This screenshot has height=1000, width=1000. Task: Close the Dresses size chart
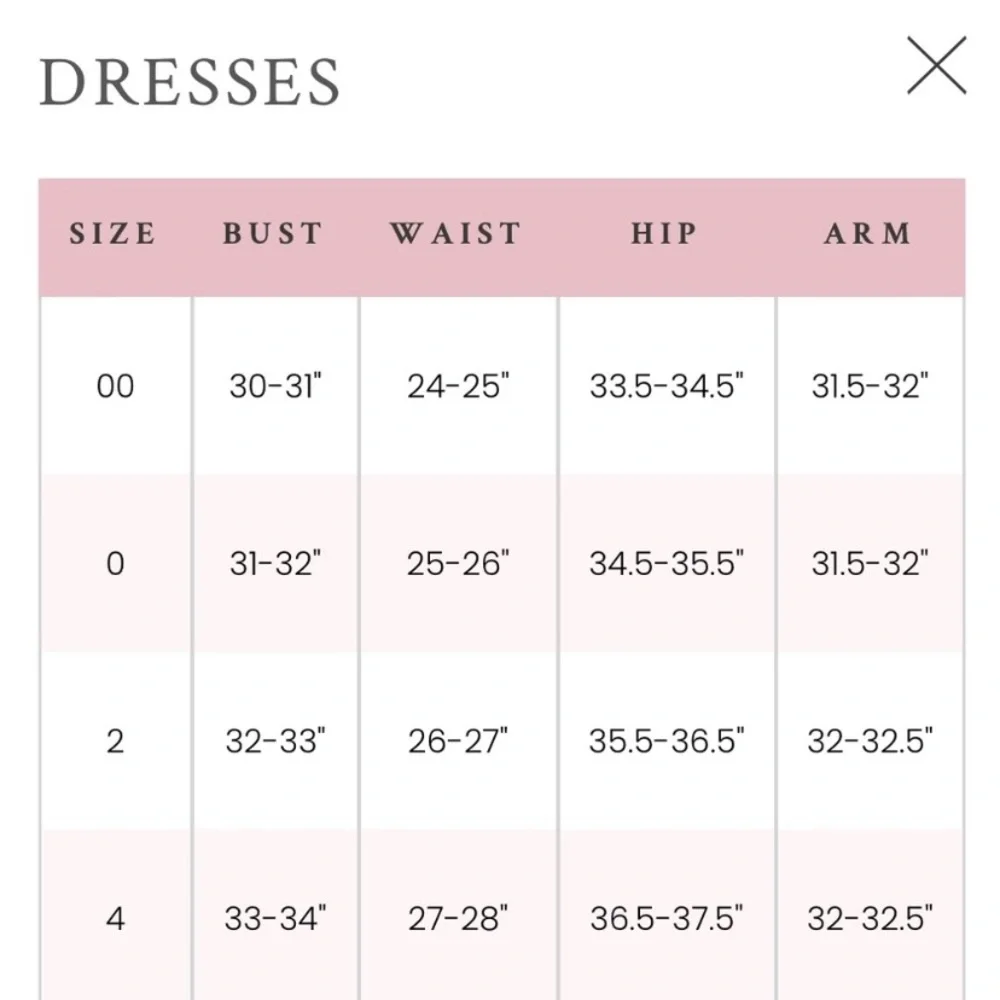(x=936, y=66)
